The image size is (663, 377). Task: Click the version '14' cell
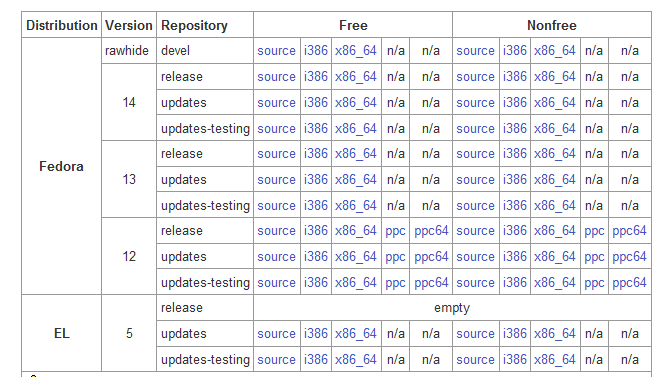pos(129,102)
